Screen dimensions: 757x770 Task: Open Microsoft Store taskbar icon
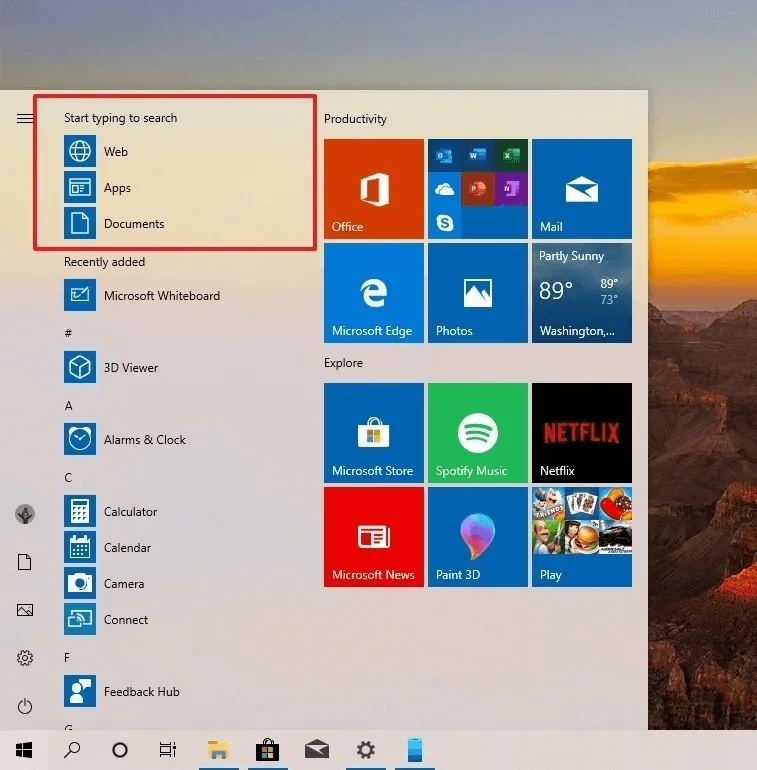[268, 750]
